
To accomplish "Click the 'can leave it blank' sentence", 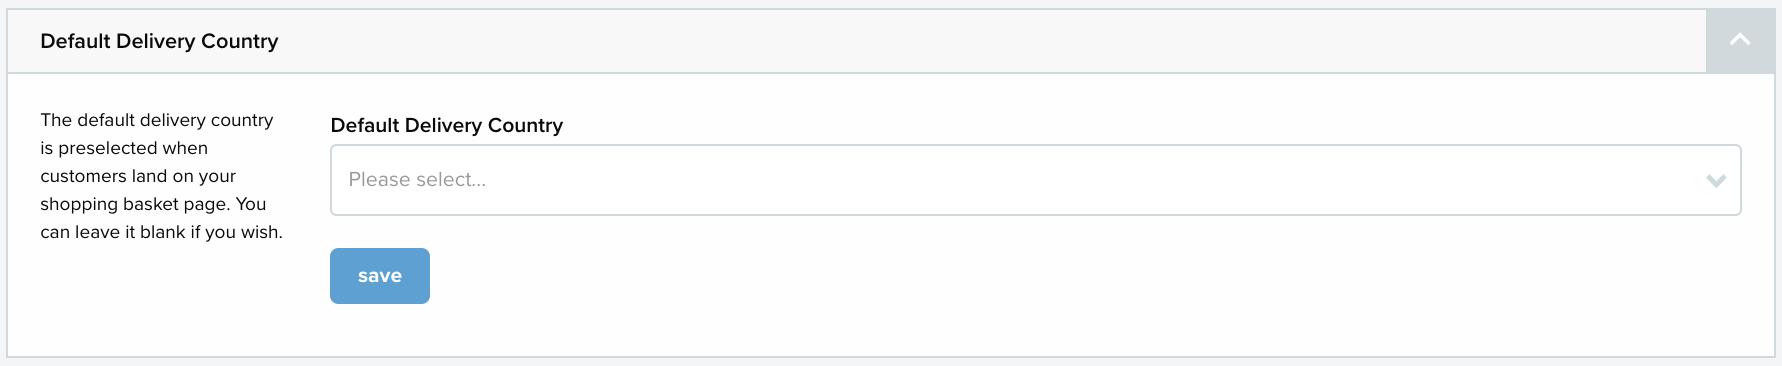I will tap(162, 232).
